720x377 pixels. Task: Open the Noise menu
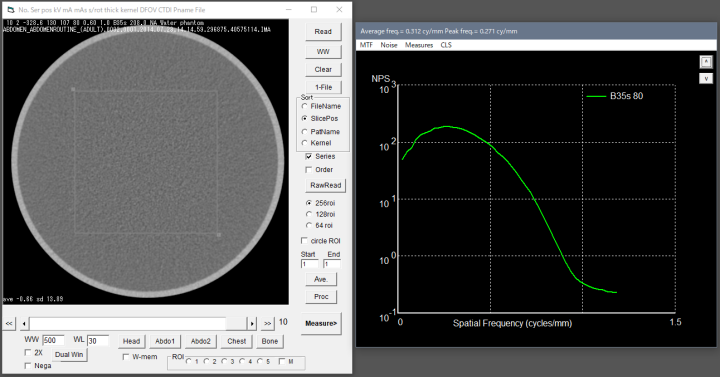click(x=389, y=45)
